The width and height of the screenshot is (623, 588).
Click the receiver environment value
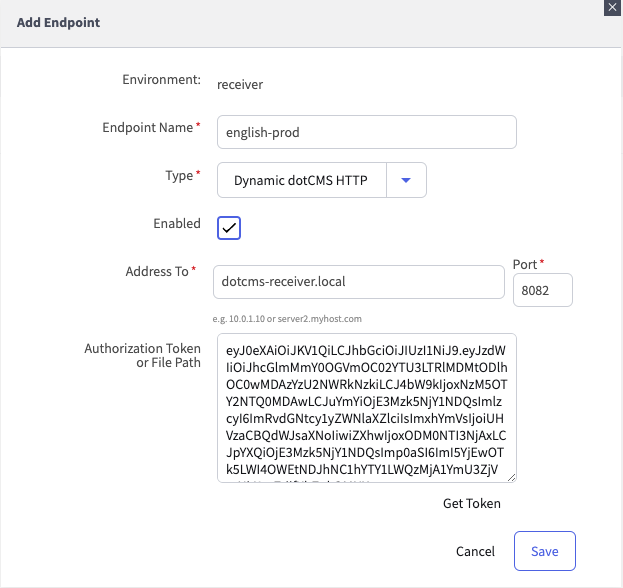point(240,85)
